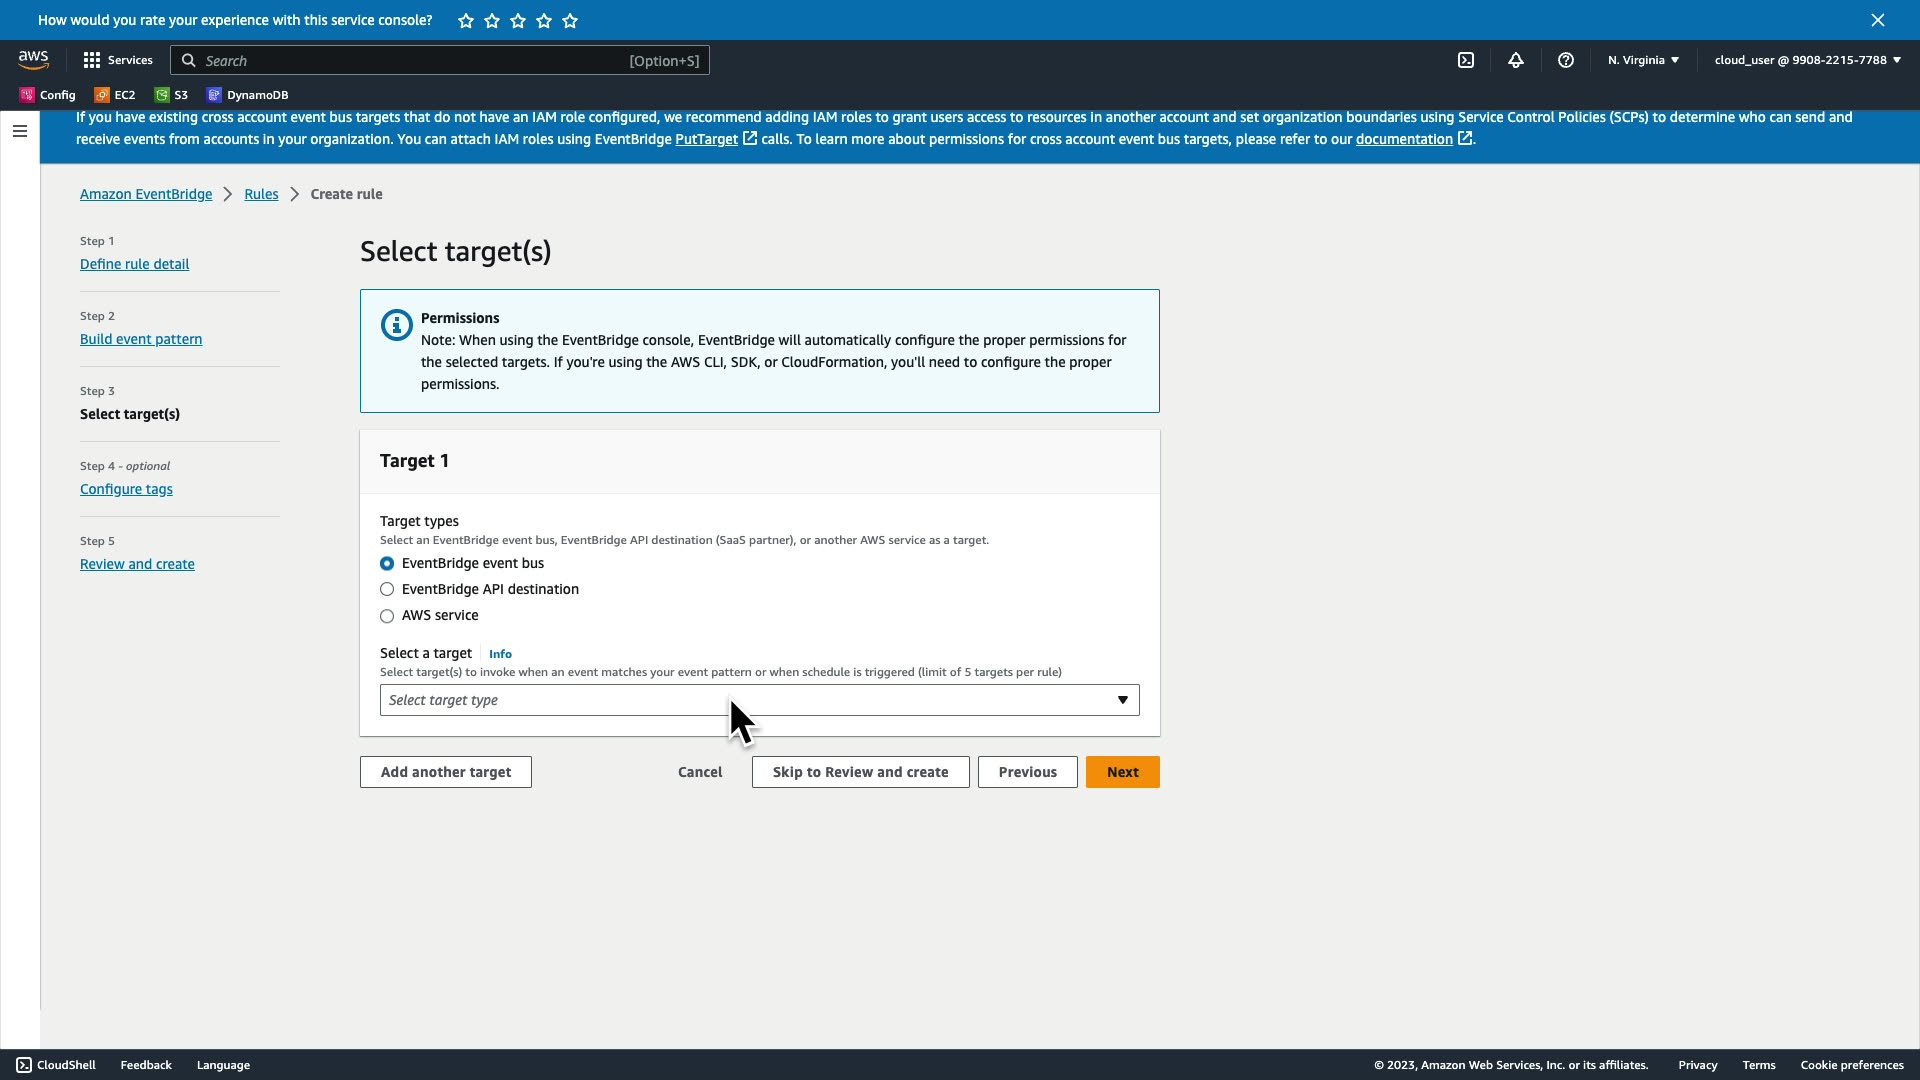The image size is (1920, 1080).
Task: Click the AWS logo home icon
Action: point(34,60)
